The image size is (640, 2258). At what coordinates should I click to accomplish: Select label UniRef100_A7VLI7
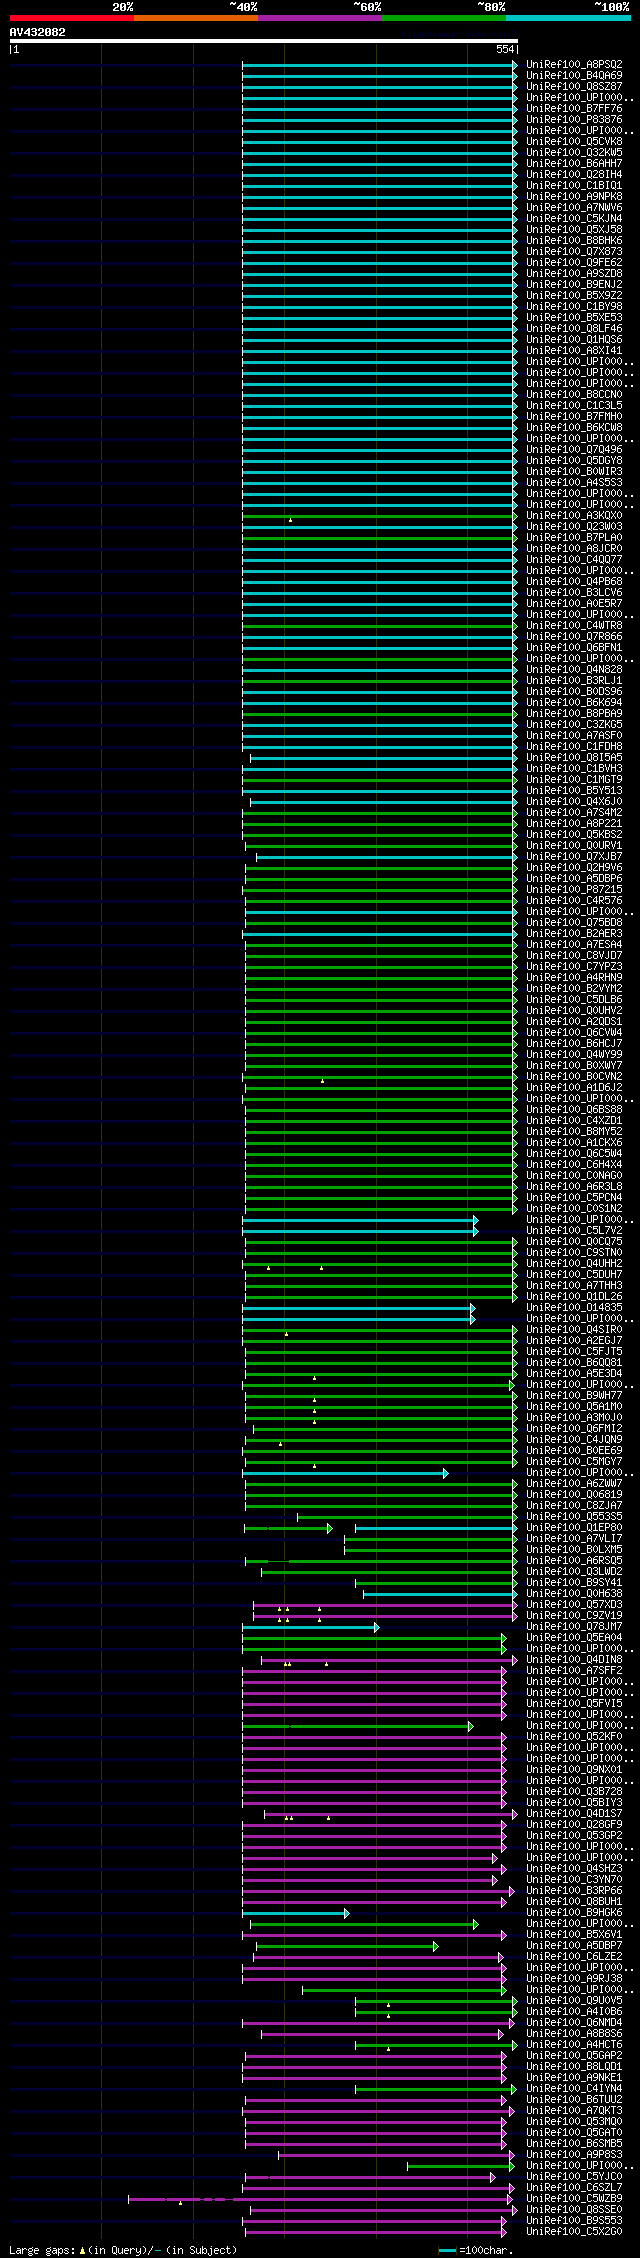[x=574, y=1538]
